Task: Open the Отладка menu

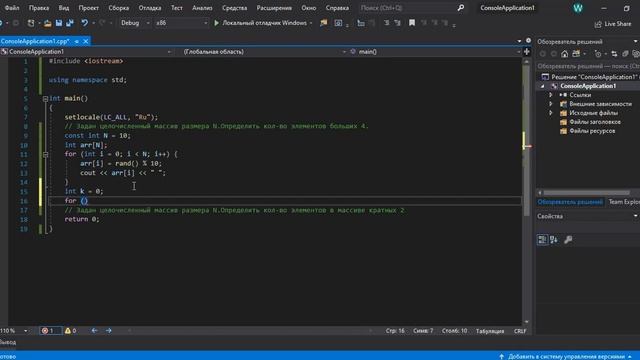Action: point(150,8)
